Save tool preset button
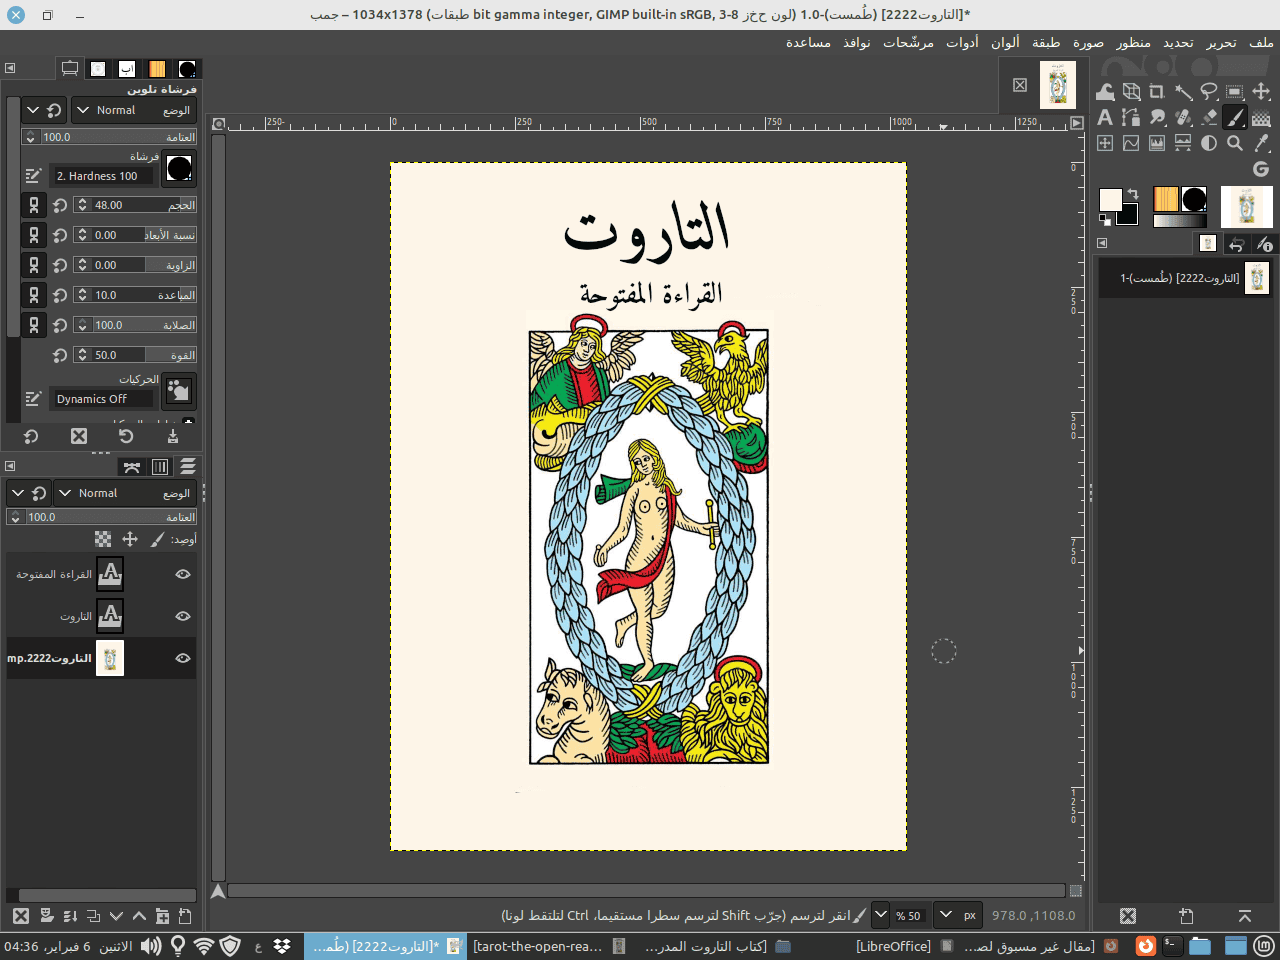 tap(173, 436)
